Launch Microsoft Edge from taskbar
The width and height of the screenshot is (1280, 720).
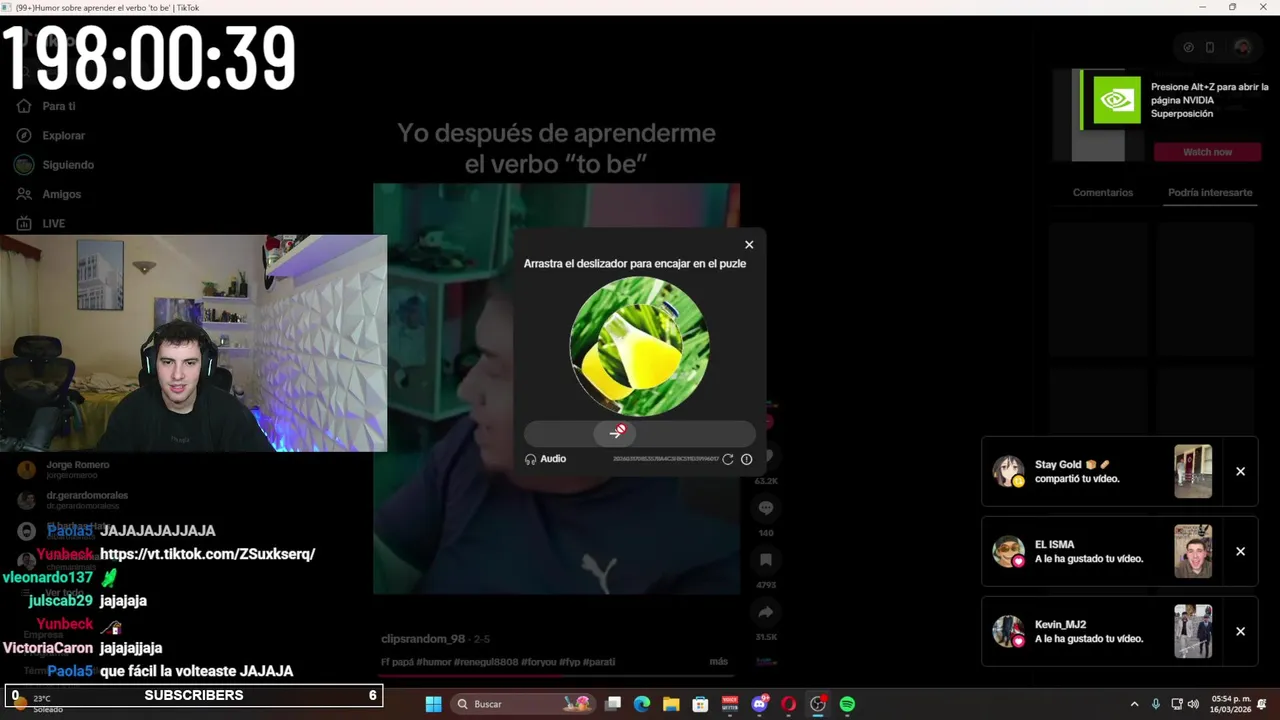point(642,704)
